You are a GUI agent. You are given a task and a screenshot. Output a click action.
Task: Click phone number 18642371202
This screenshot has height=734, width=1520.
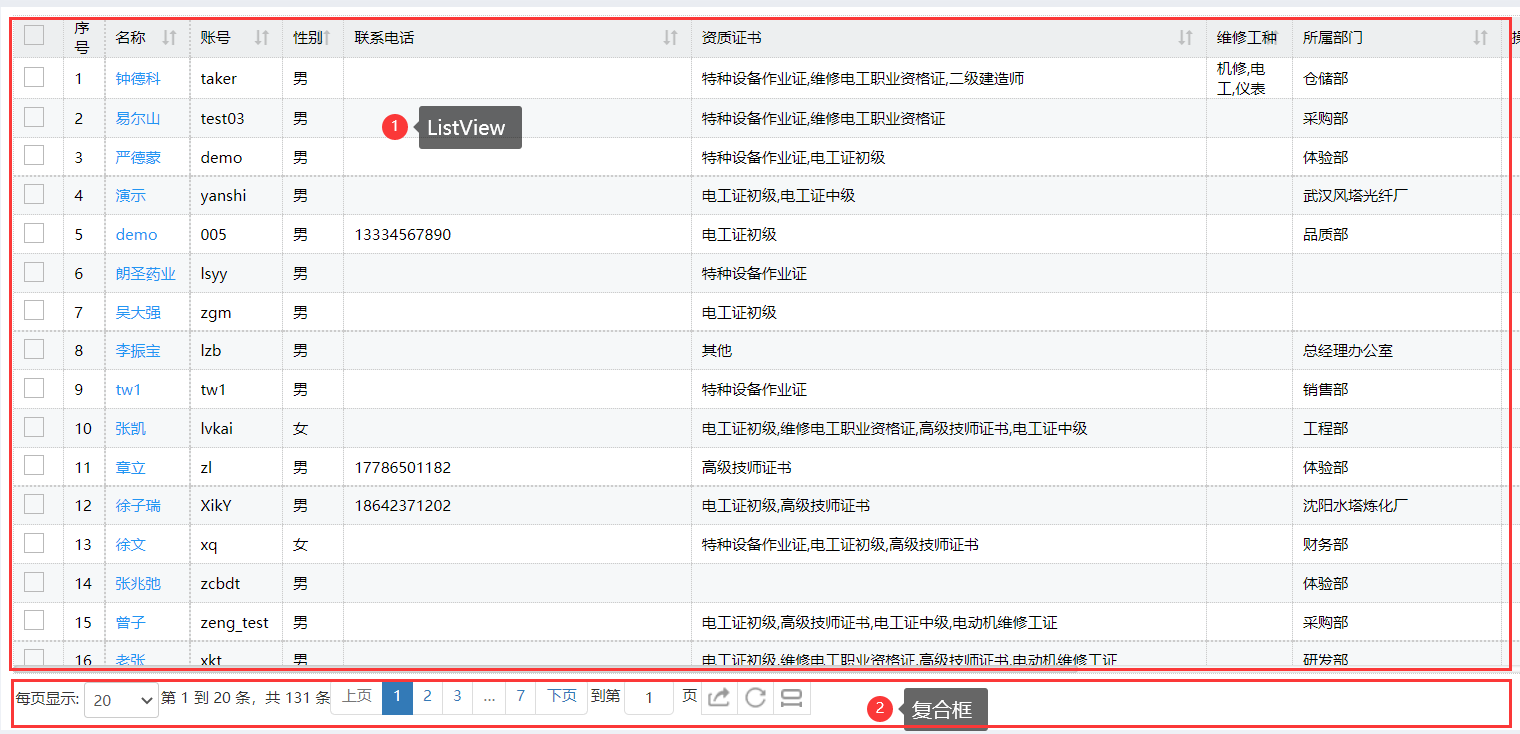pos(403,506)
